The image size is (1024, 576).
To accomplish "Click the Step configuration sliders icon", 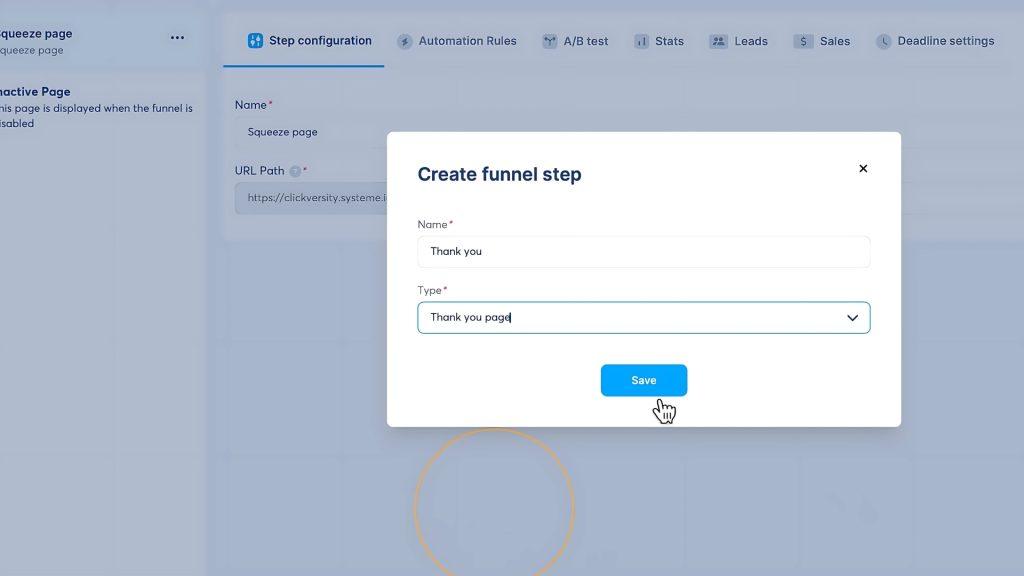I will 255,40.
